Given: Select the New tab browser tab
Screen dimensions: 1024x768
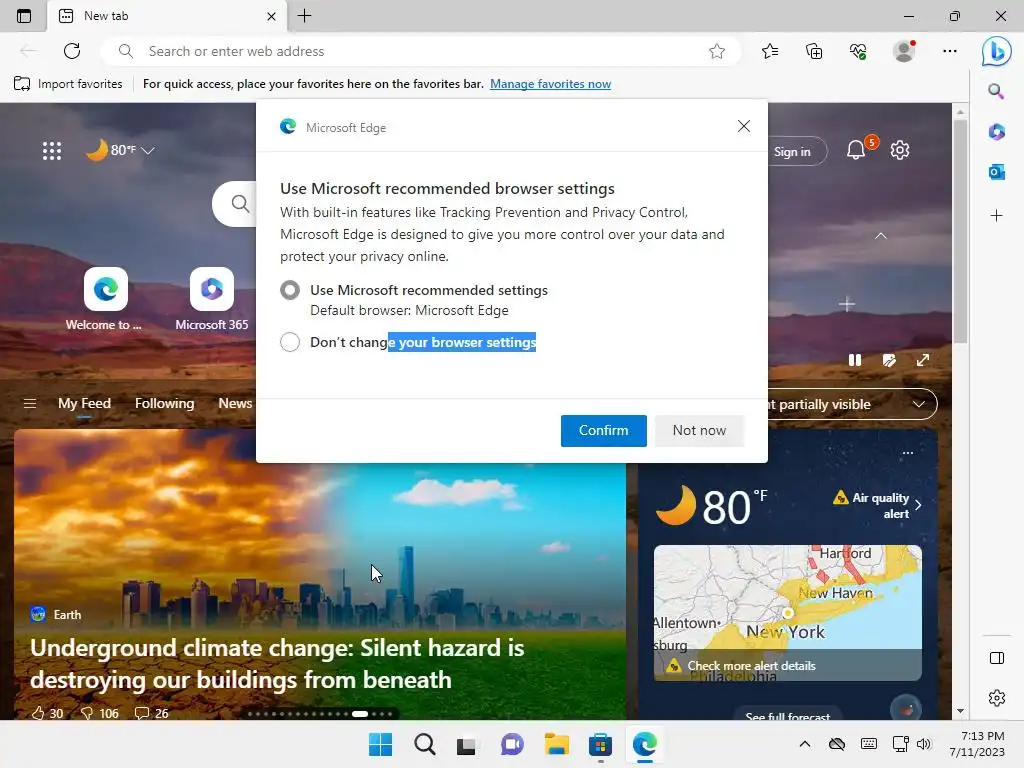Looking at the screenshot, I should click(x=167, y=16).
